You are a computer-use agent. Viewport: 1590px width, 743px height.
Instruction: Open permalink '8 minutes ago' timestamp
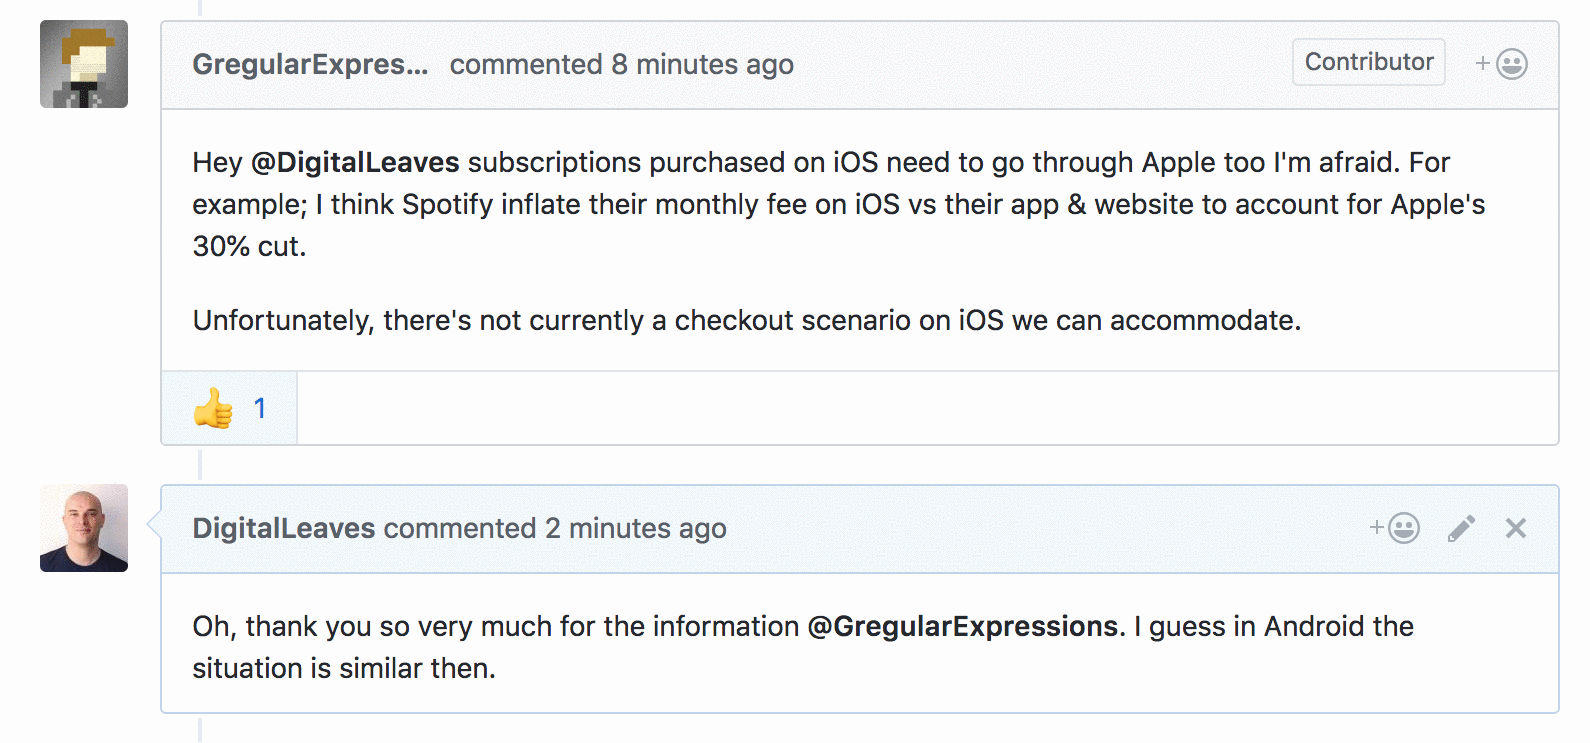pos(703,64)
